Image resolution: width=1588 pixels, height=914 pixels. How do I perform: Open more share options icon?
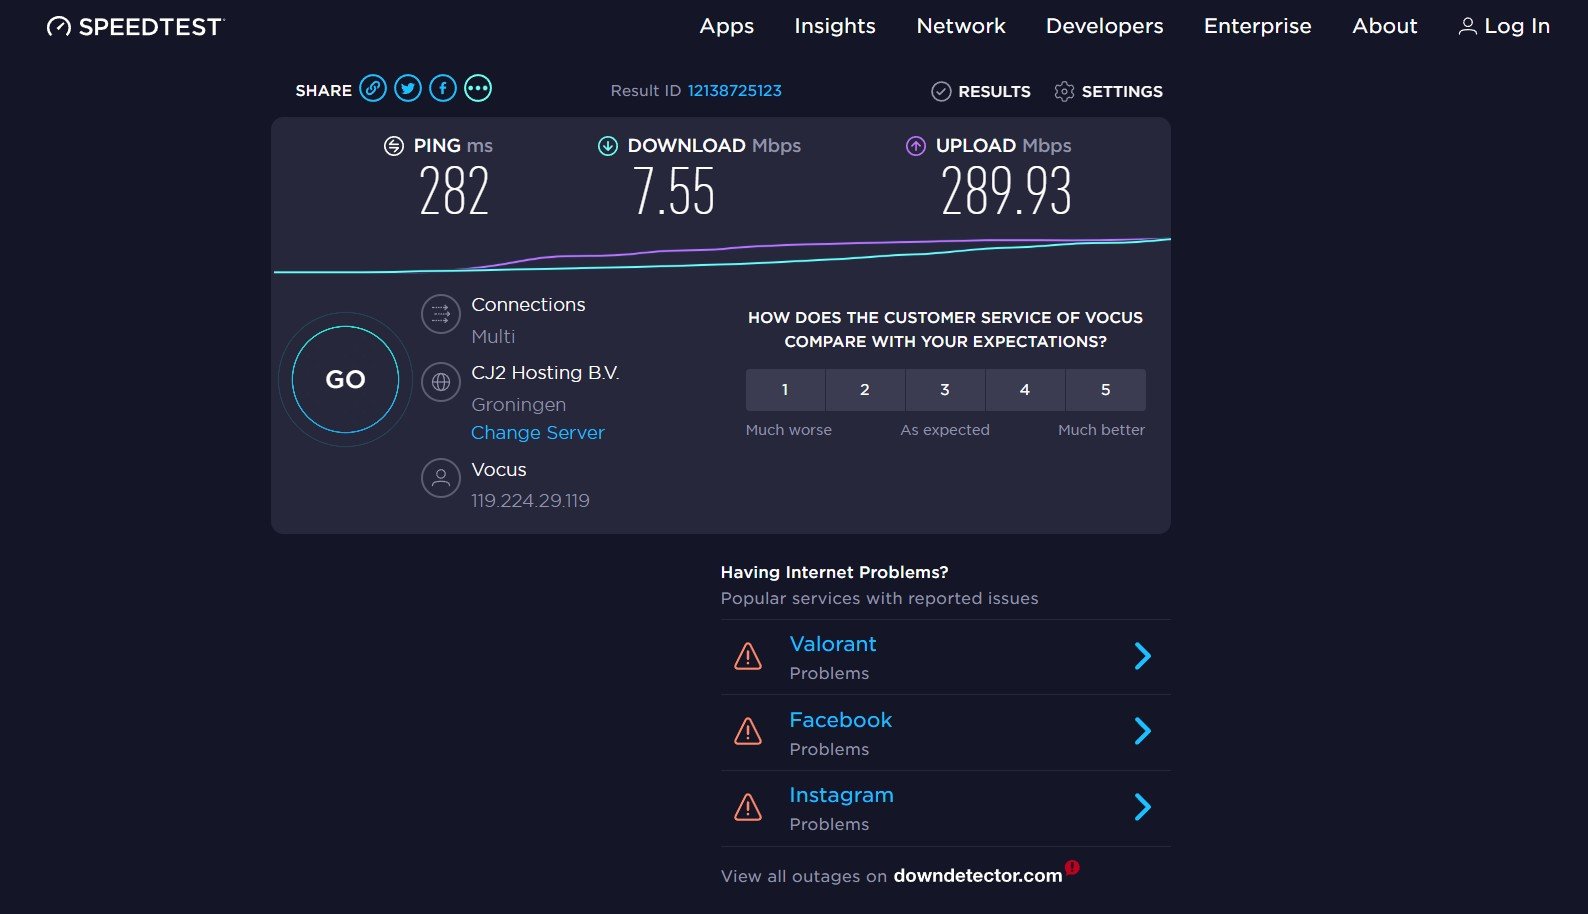(478, 89)
